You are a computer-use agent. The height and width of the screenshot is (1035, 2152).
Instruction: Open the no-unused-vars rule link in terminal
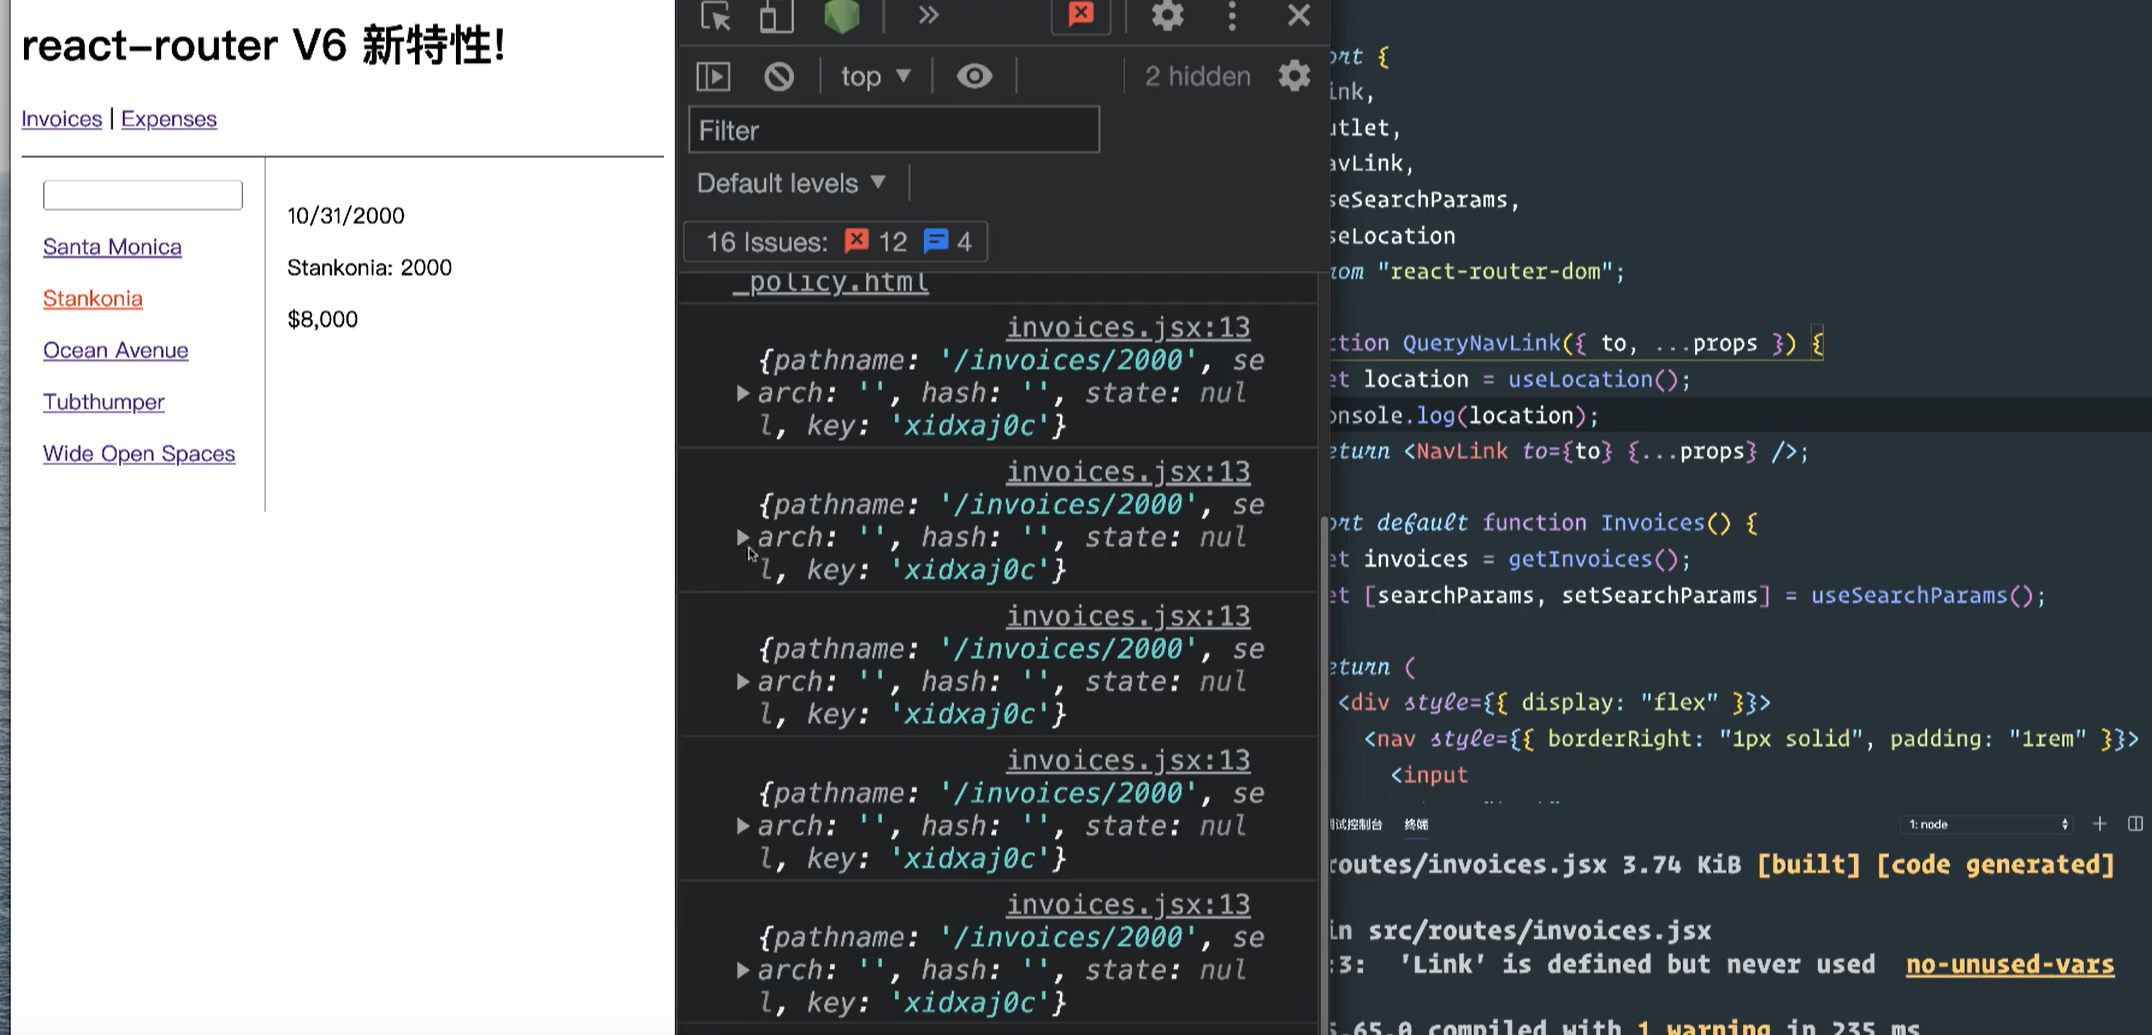click(x=2010, y=965)
